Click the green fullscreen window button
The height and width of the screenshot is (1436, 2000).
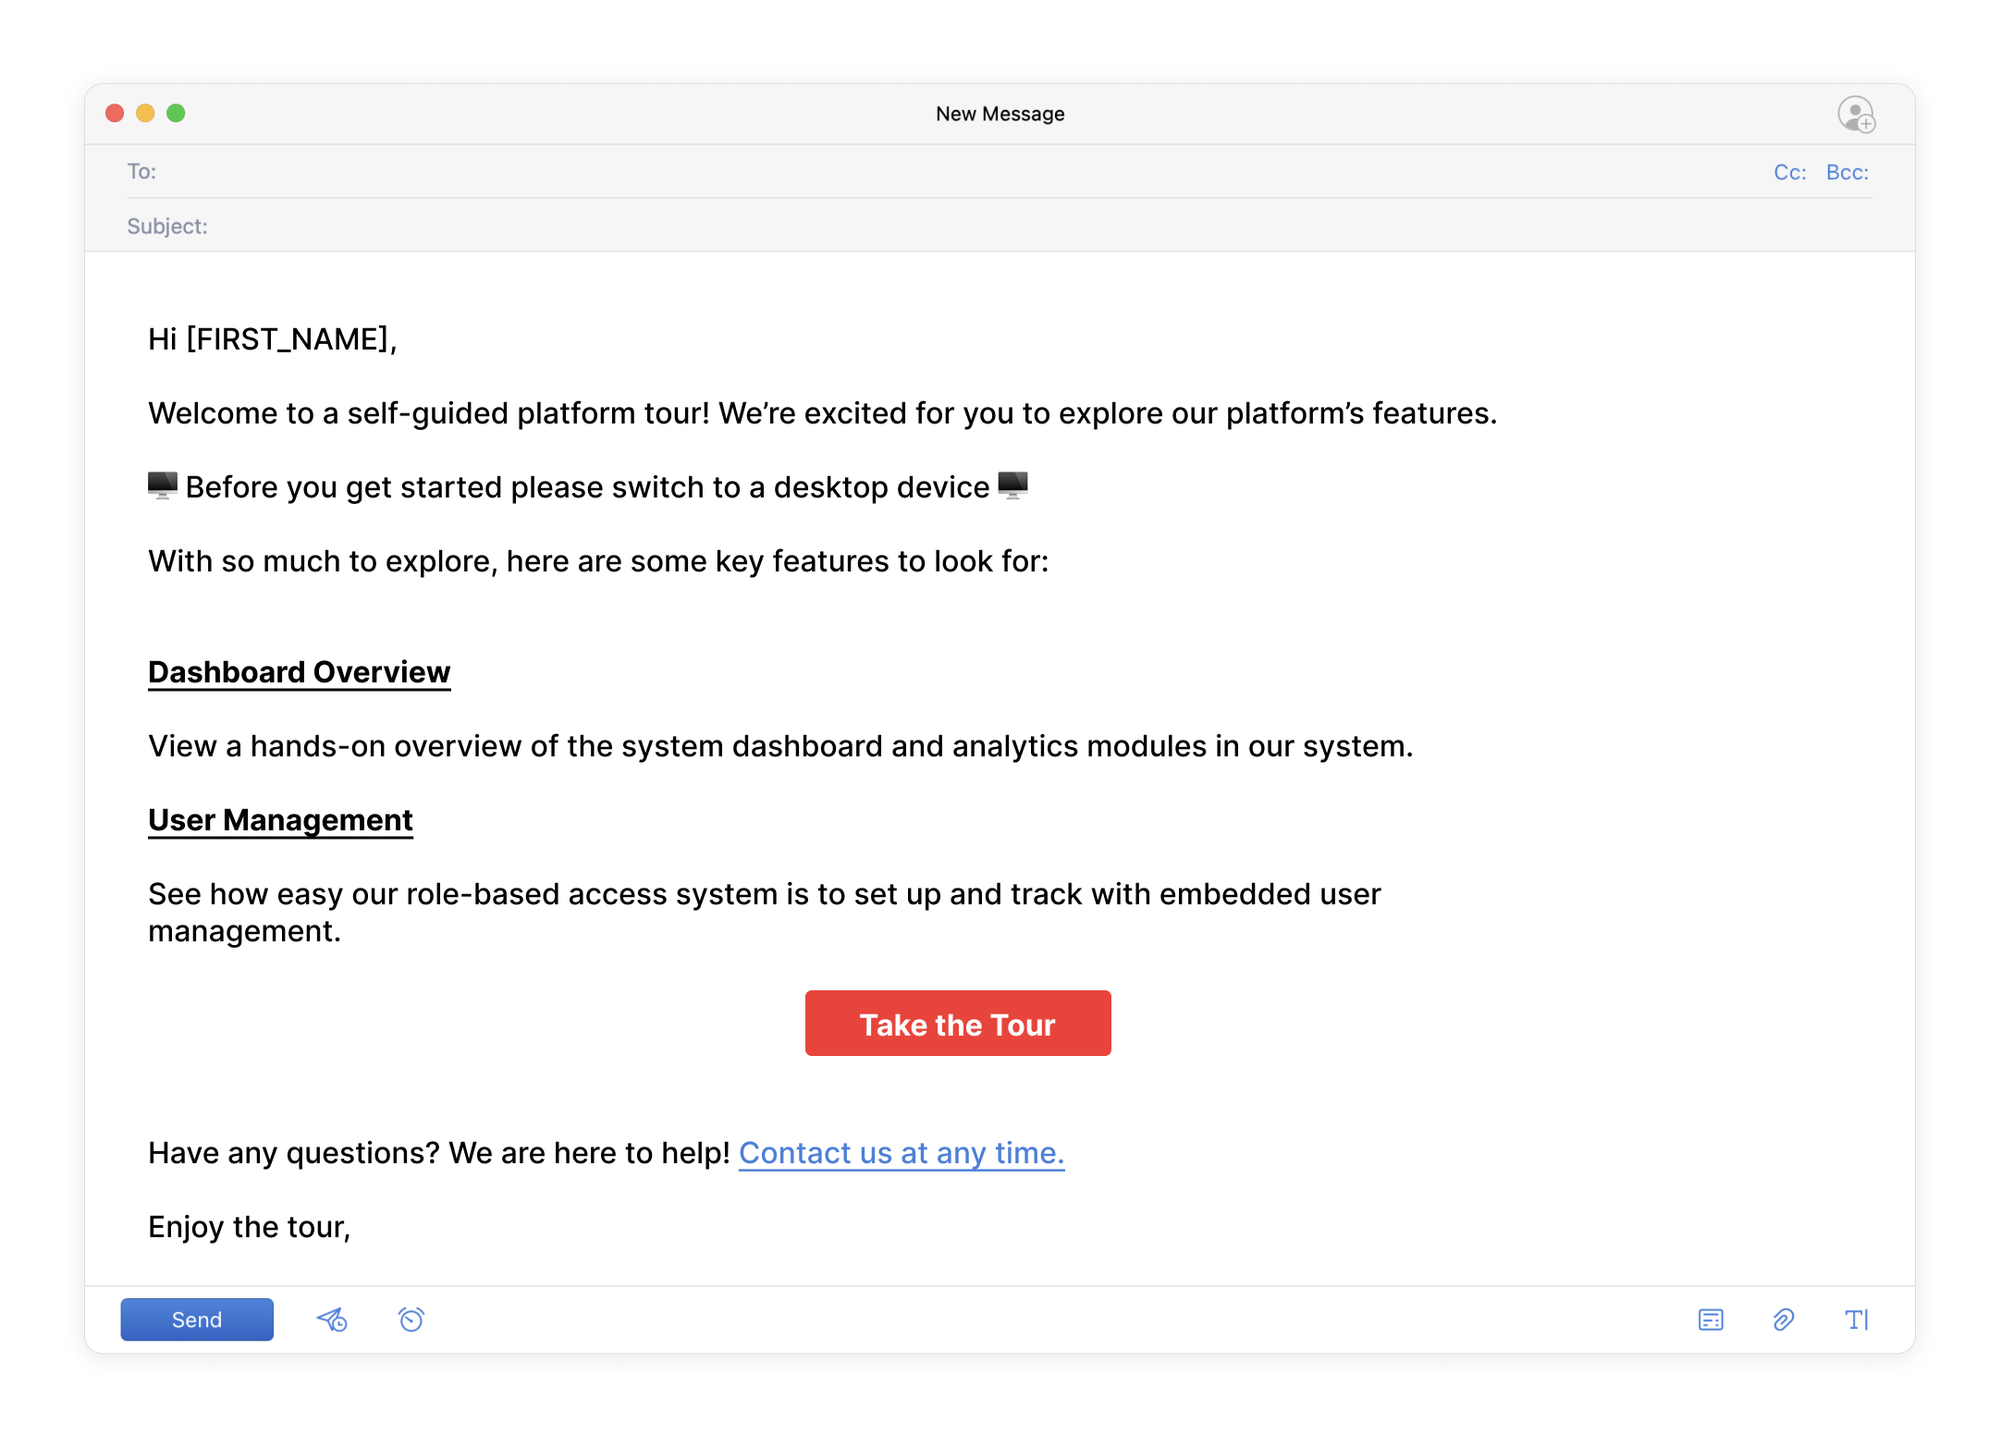[x=176, y=113]
